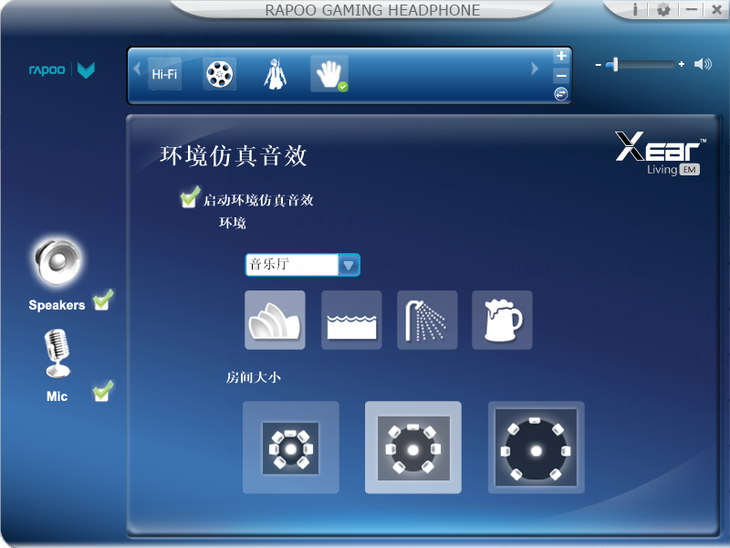This screenshot has height=548, width=730.
Task: Show next profiles with right arrow
Action: pyautogui.click(x=534, y=69)
